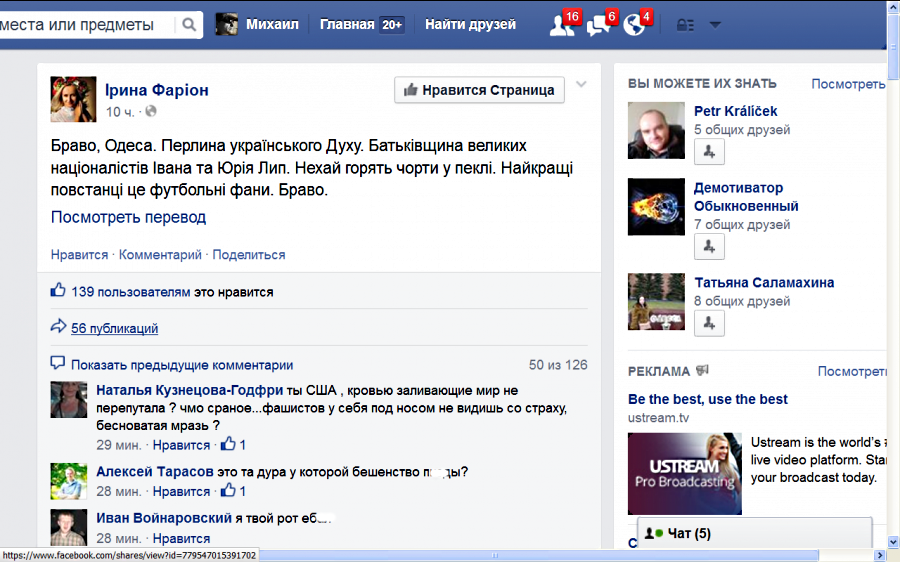Toggle Нравится under Ірина Фаріон's post
Image resolution: width=900 pixels, height=562 pixels.
(79, 255)
